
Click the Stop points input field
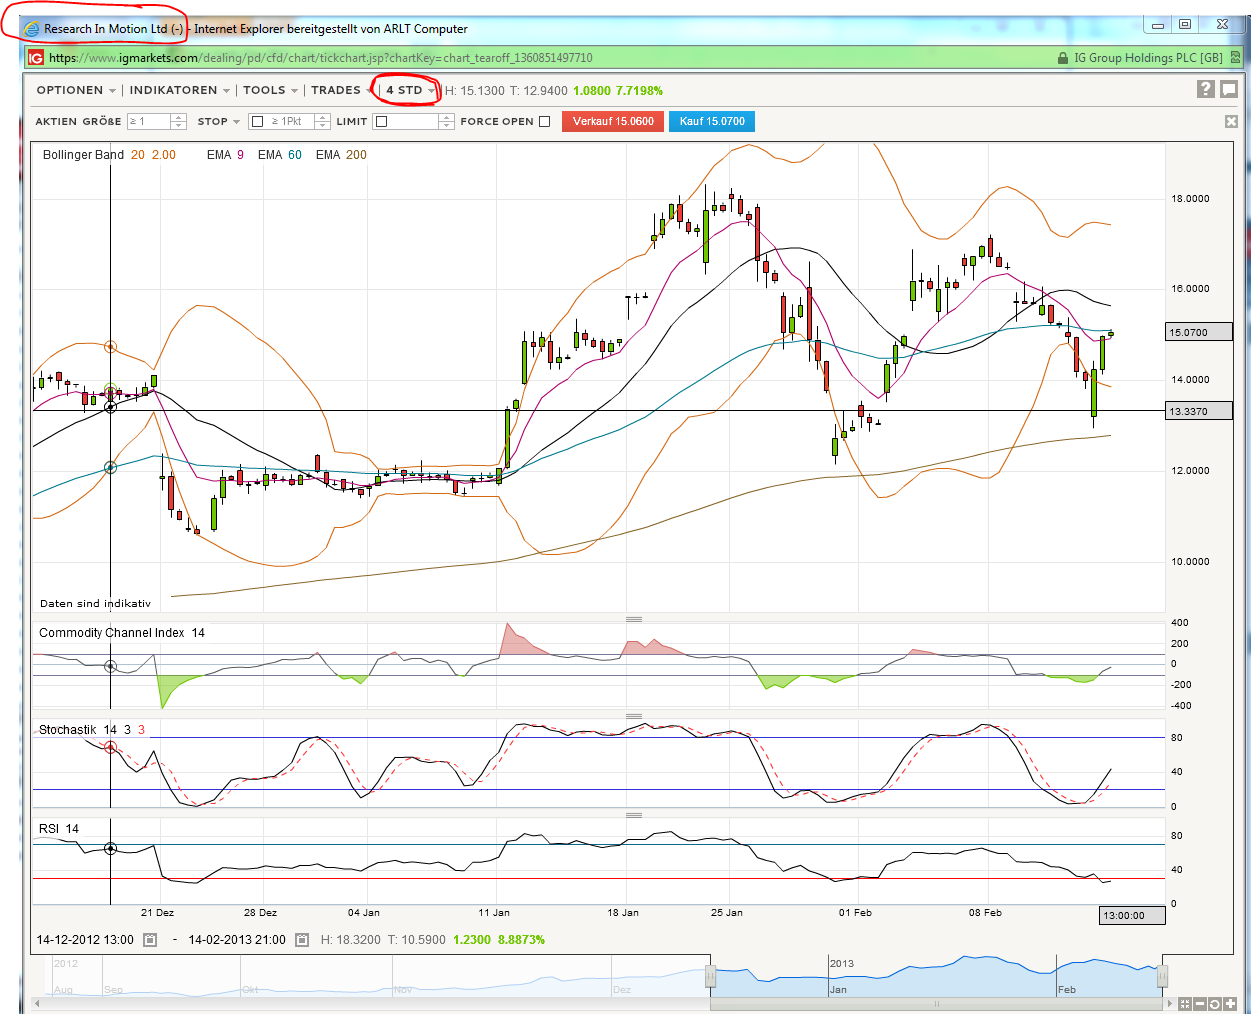[290, 121]
